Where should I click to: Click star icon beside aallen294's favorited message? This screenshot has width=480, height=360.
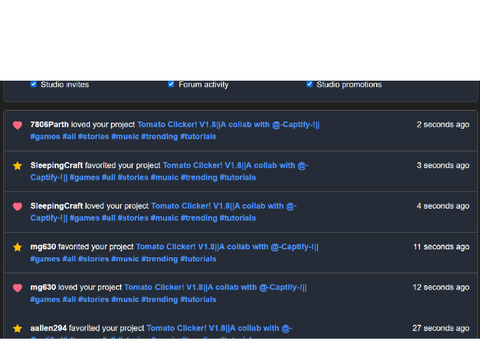pos(17,329)
